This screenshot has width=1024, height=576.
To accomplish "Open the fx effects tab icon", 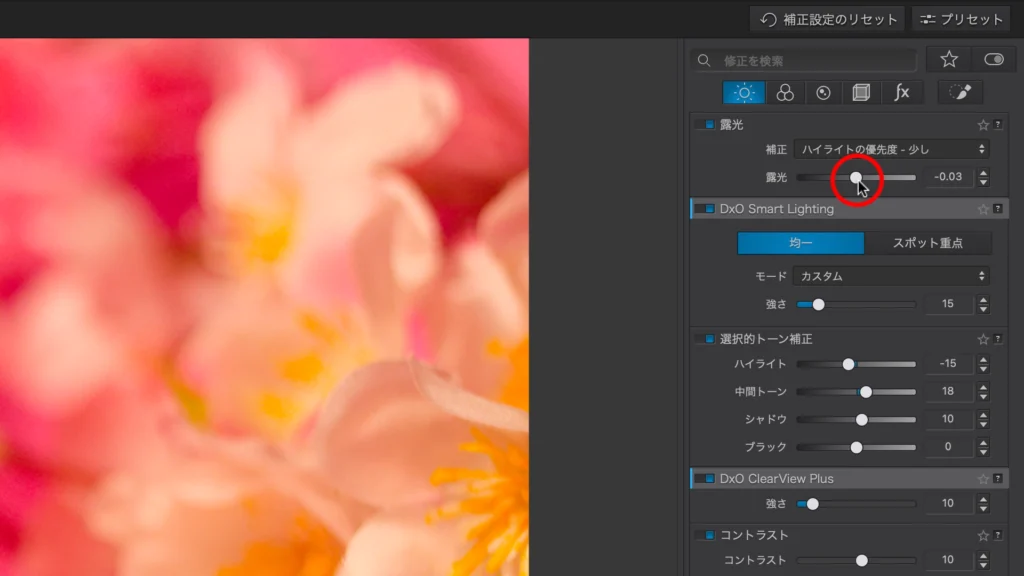I will (901, 93).
